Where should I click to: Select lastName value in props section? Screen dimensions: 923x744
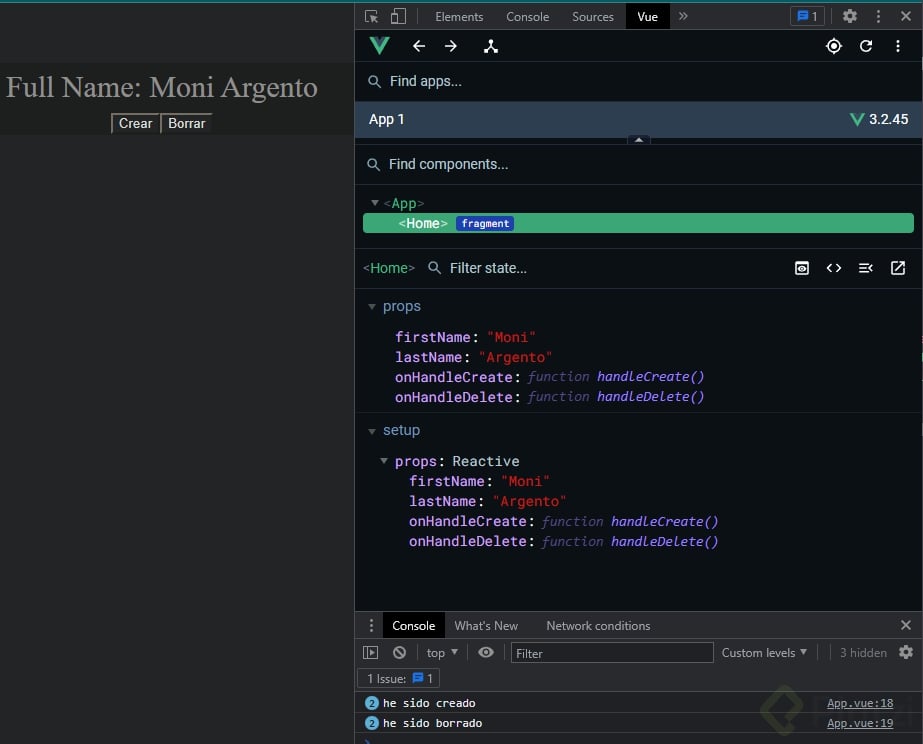515,357
